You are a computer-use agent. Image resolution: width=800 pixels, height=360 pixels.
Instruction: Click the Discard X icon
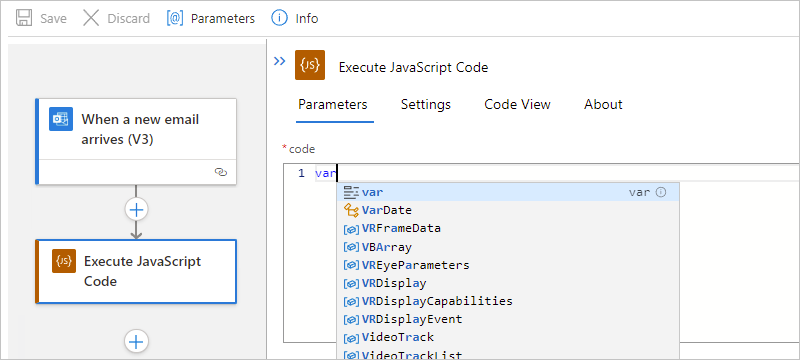point(91,18)
